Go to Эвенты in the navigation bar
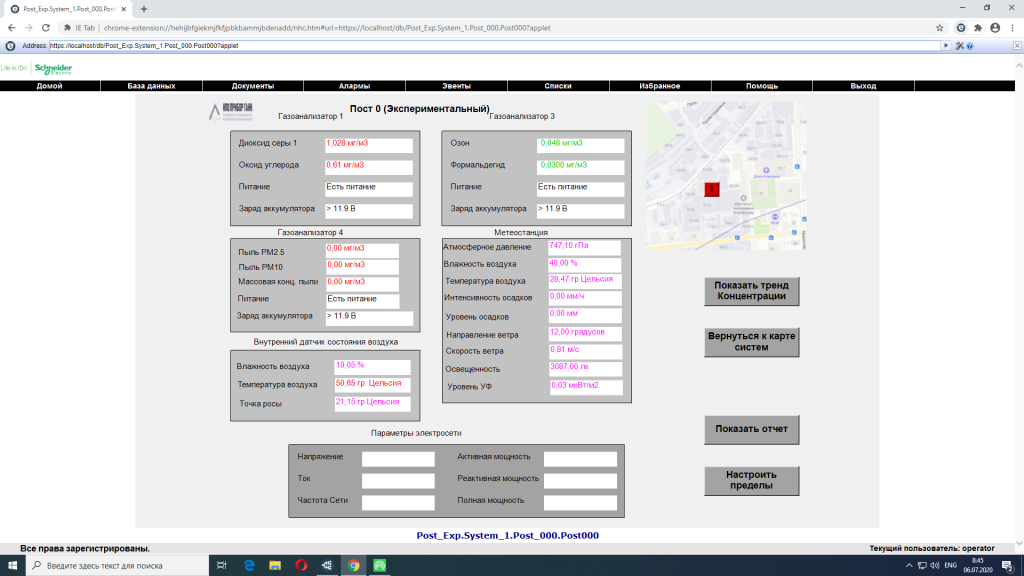The image size is (1024, 576). pyautogui.click(x=456, y=87)
